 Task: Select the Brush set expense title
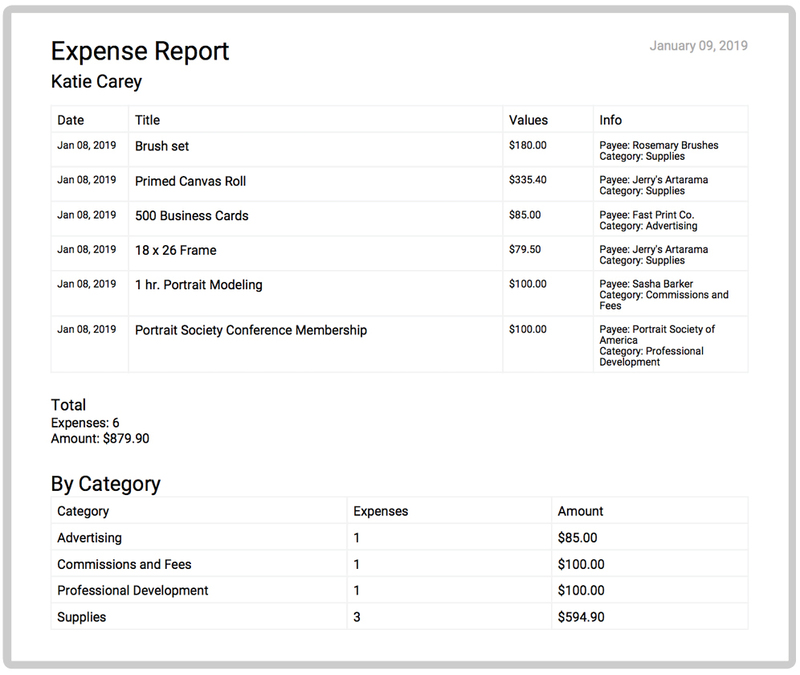coord(162,146)
